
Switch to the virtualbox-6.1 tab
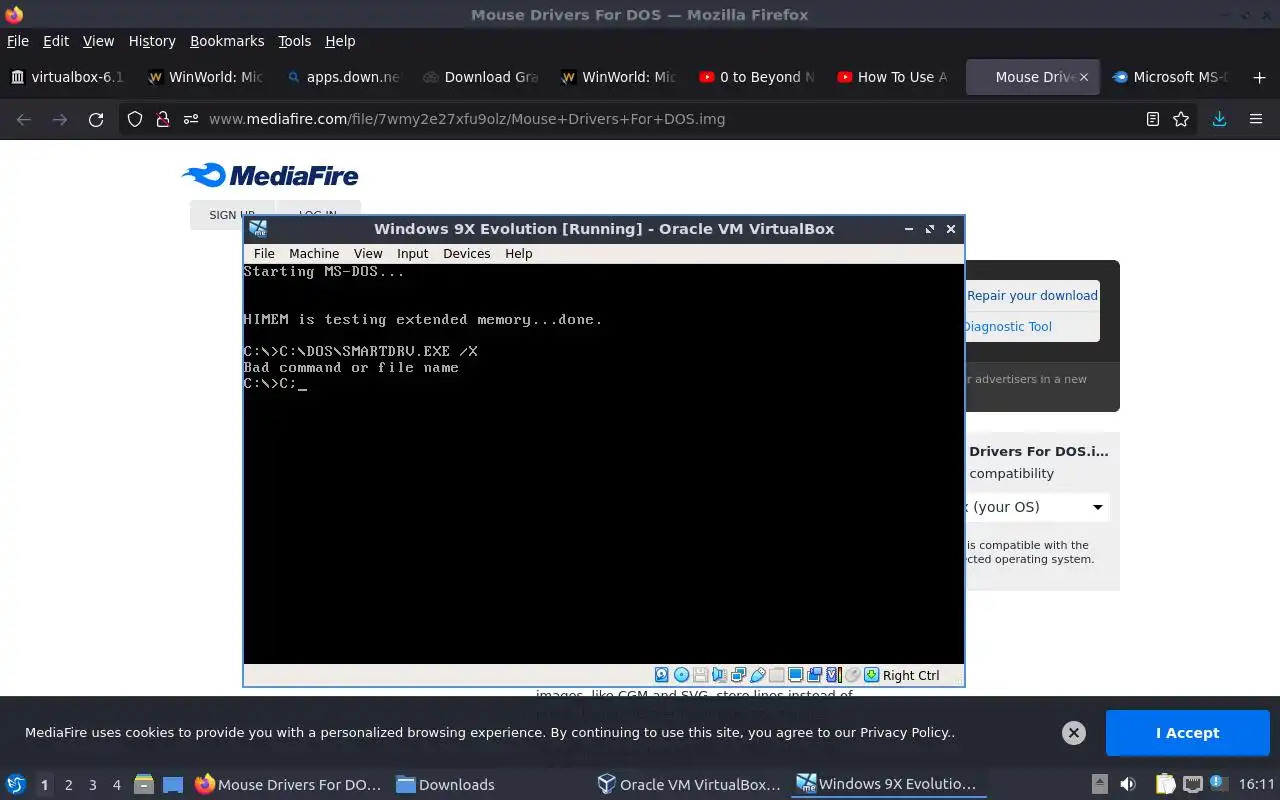(x=67, y=77)
